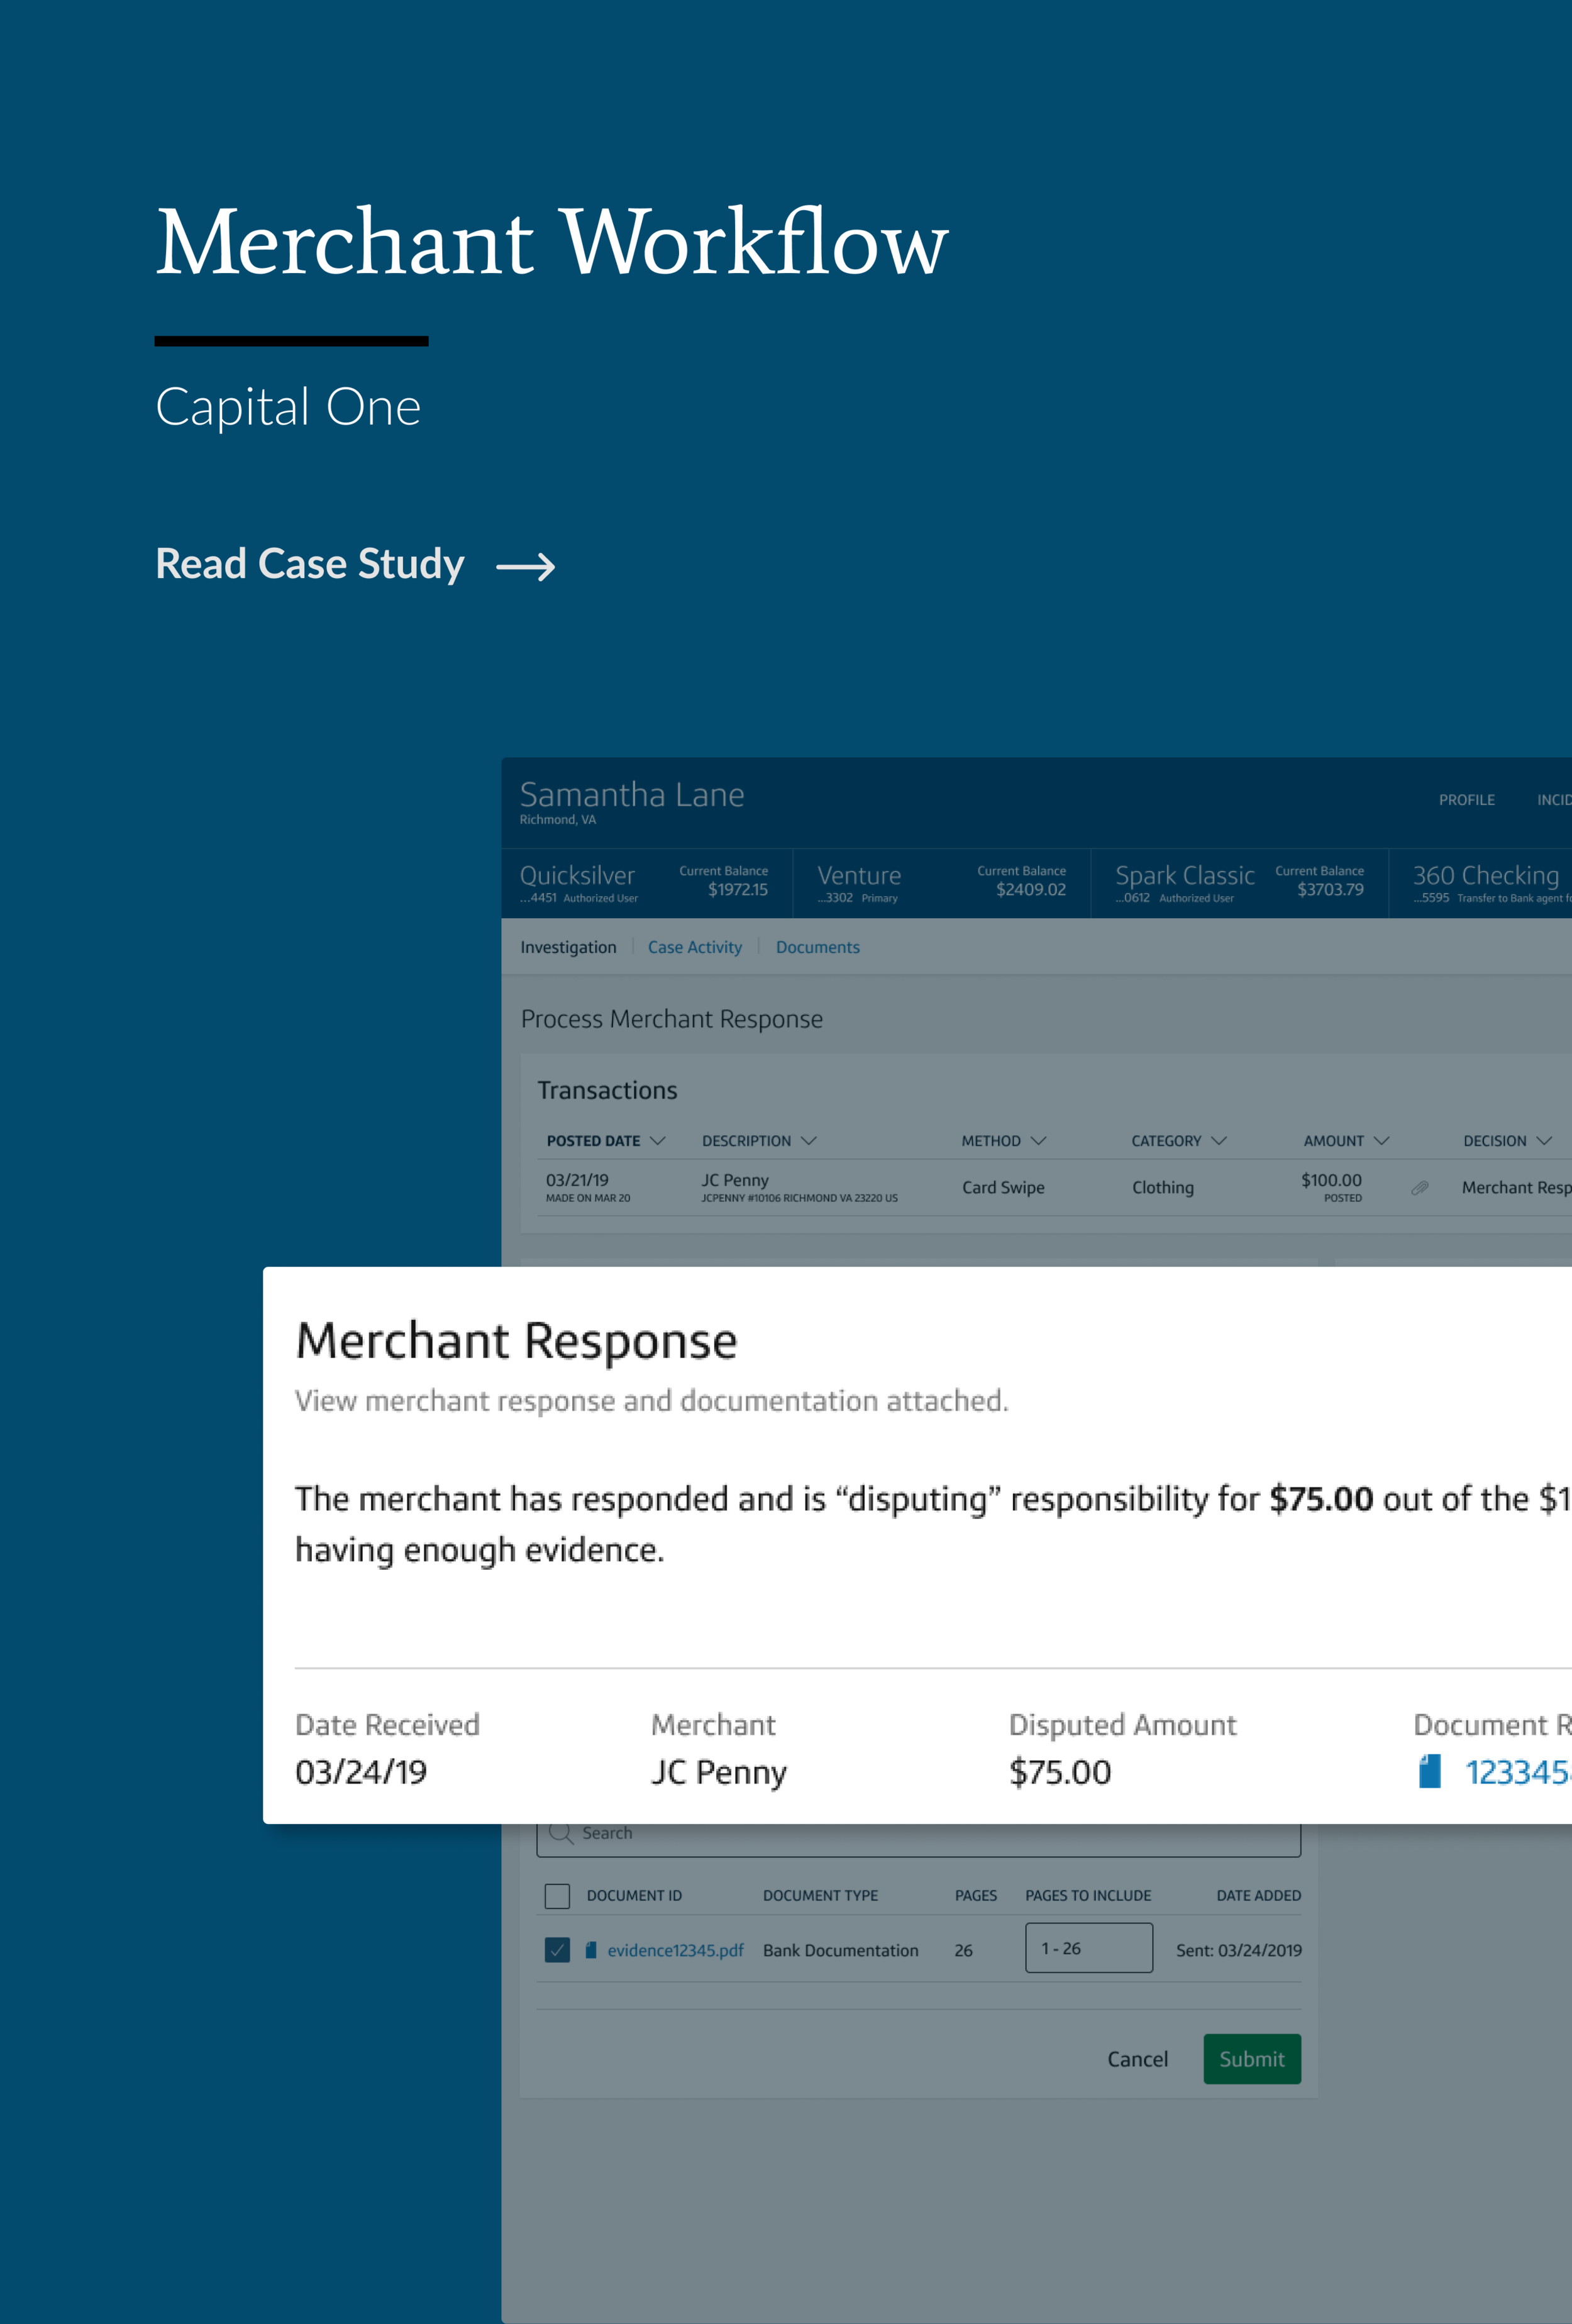The height and width of the screenshot is (2324, 1572).
Task: Click the Merchant Resp decision cell
Action: (x=1516, y=1188)
